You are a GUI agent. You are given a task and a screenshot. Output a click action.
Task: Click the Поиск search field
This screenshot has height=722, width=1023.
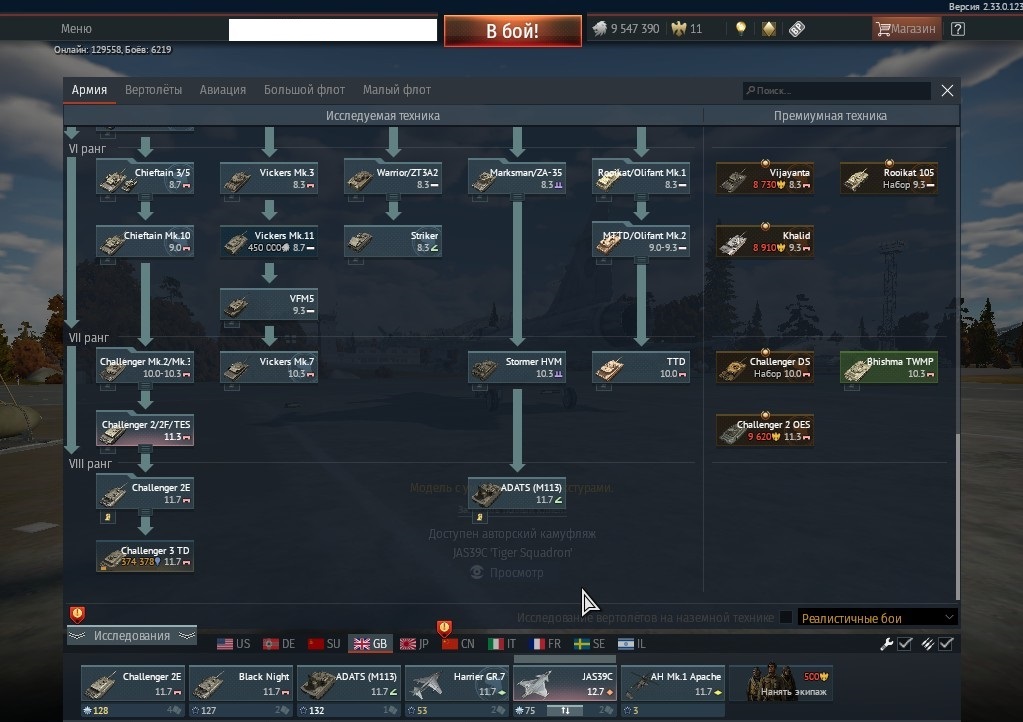[x=836, y=91]
